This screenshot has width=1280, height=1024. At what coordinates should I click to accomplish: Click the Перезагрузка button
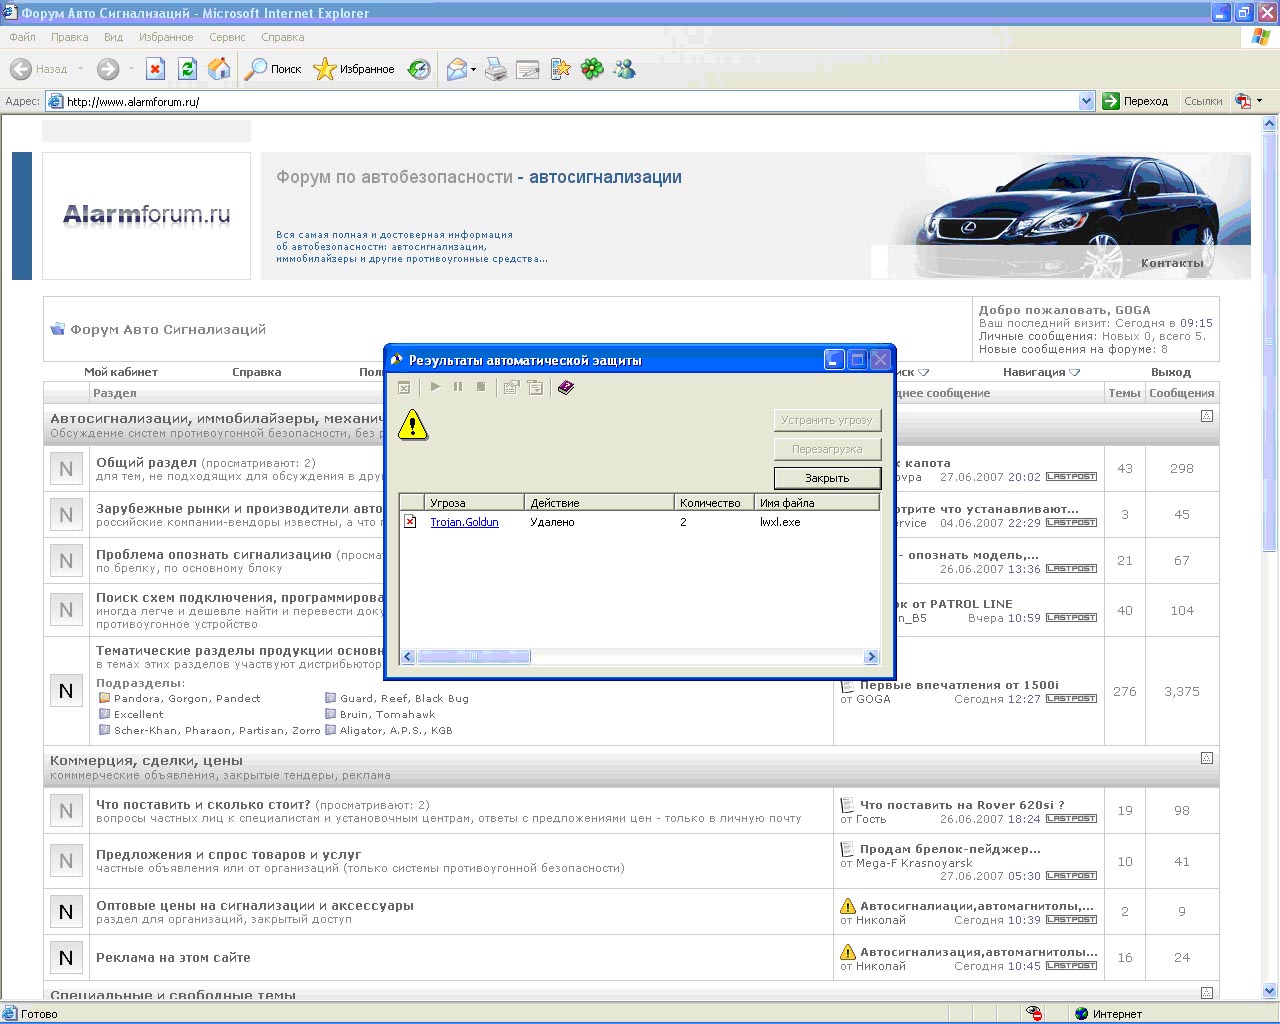(827, 449)
